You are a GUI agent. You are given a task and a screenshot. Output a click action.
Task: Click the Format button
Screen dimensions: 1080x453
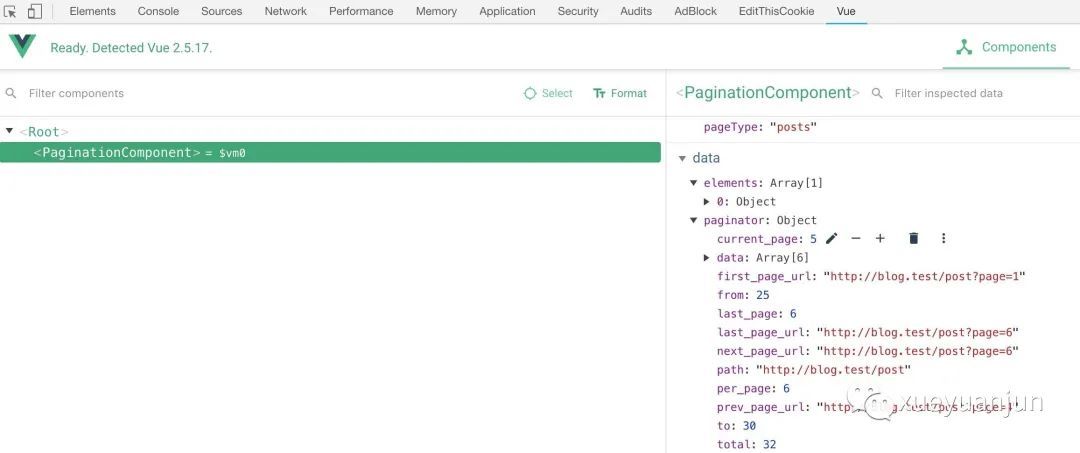620,93
